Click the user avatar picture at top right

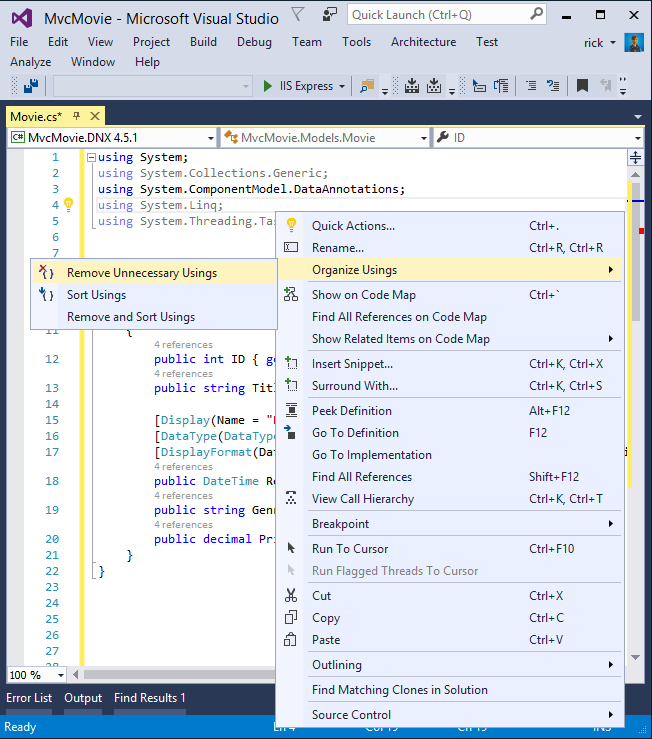(632, 42)
